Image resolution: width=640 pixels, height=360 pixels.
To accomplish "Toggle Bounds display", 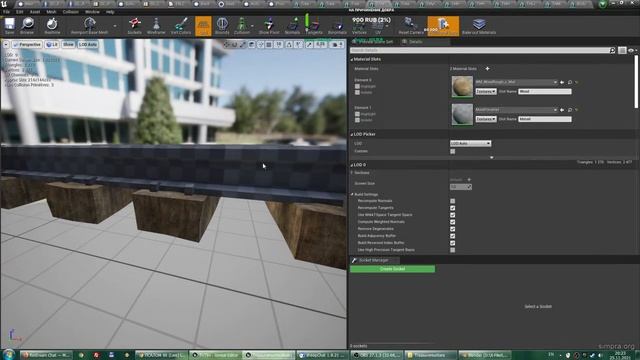I will (x=222, y=25).
